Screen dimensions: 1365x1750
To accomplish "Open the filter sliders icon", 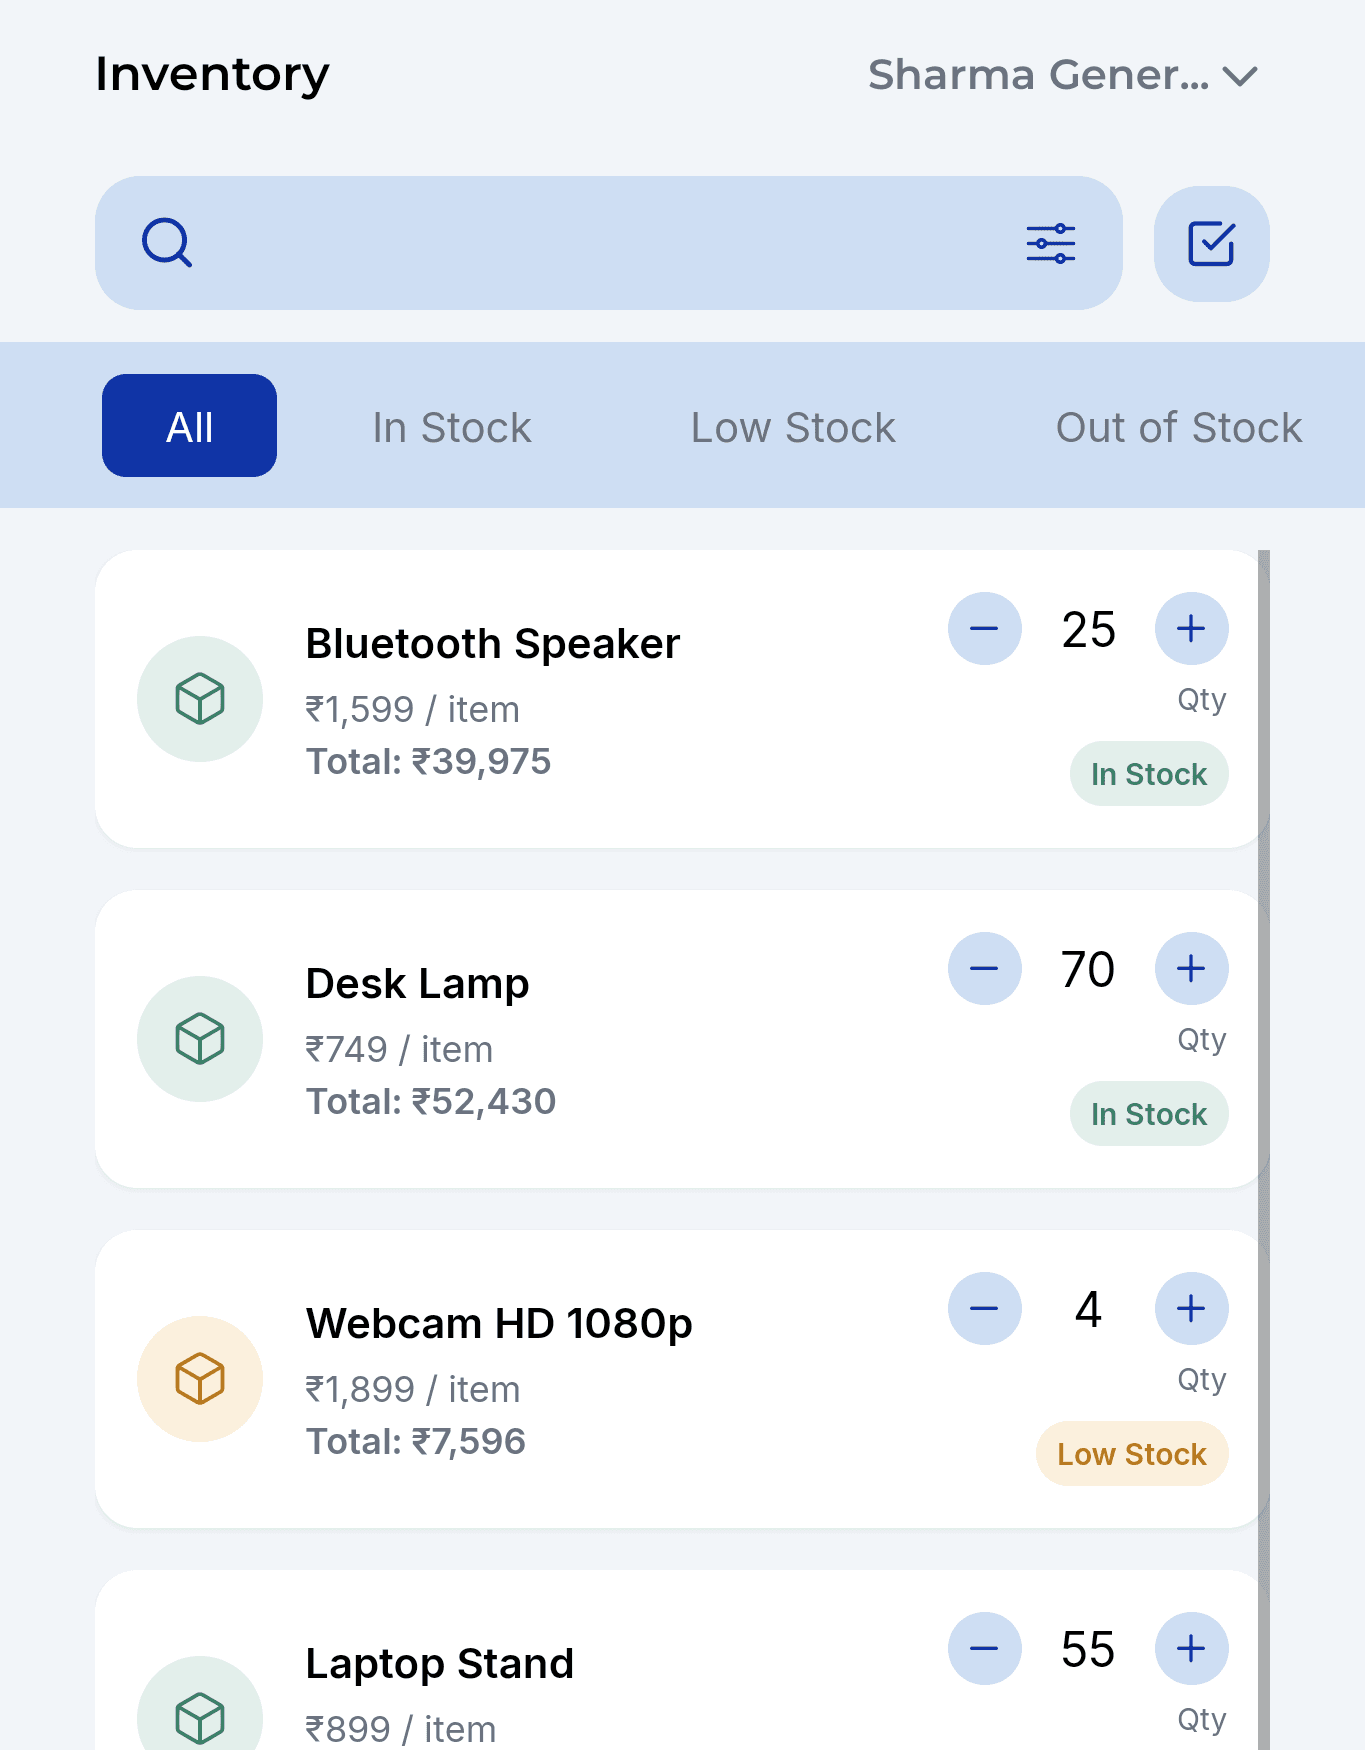I will tap(1051, 243).
